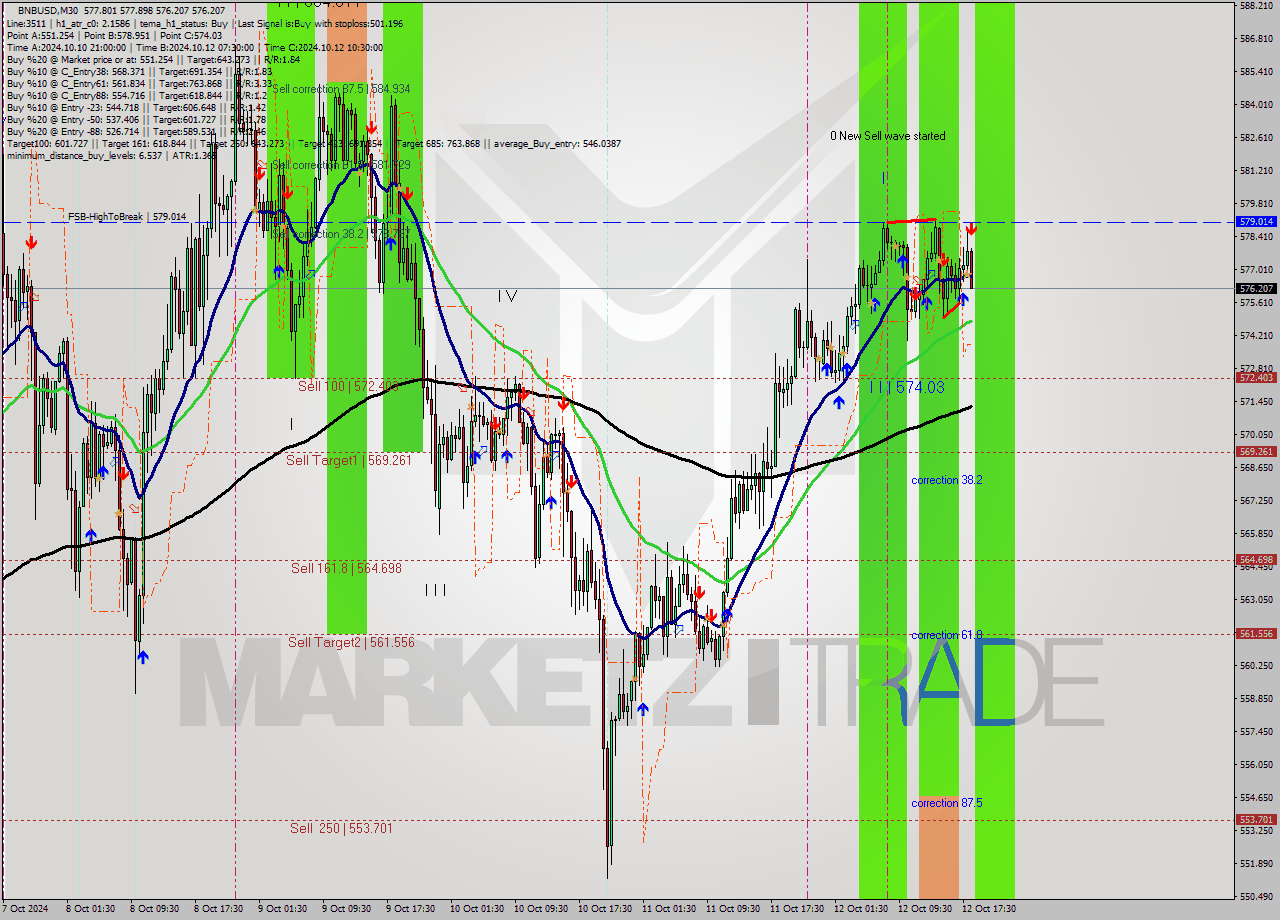Click the '8 Oct 09:30' time axis label
The image size is (1280, 920).
(x=155, y=909)
